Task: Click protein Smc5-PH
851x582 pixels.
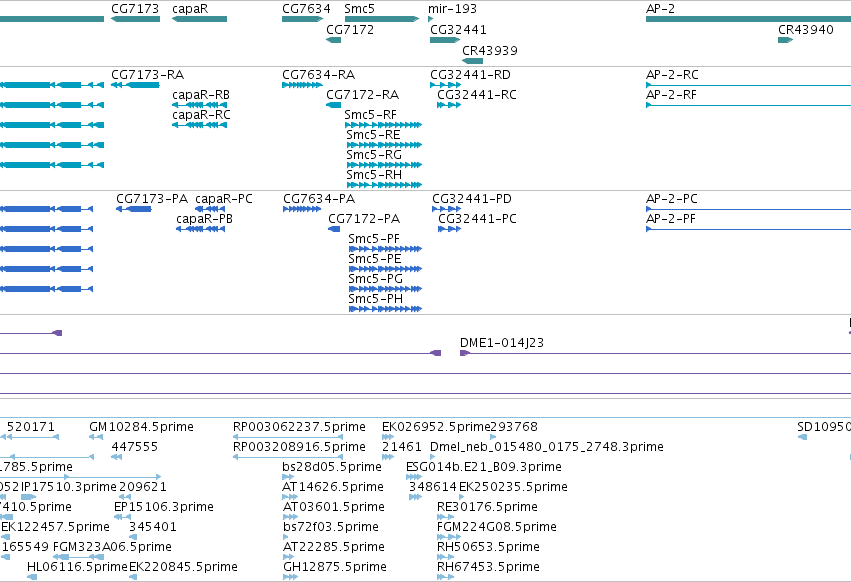Action: click(x=385, y=309)
